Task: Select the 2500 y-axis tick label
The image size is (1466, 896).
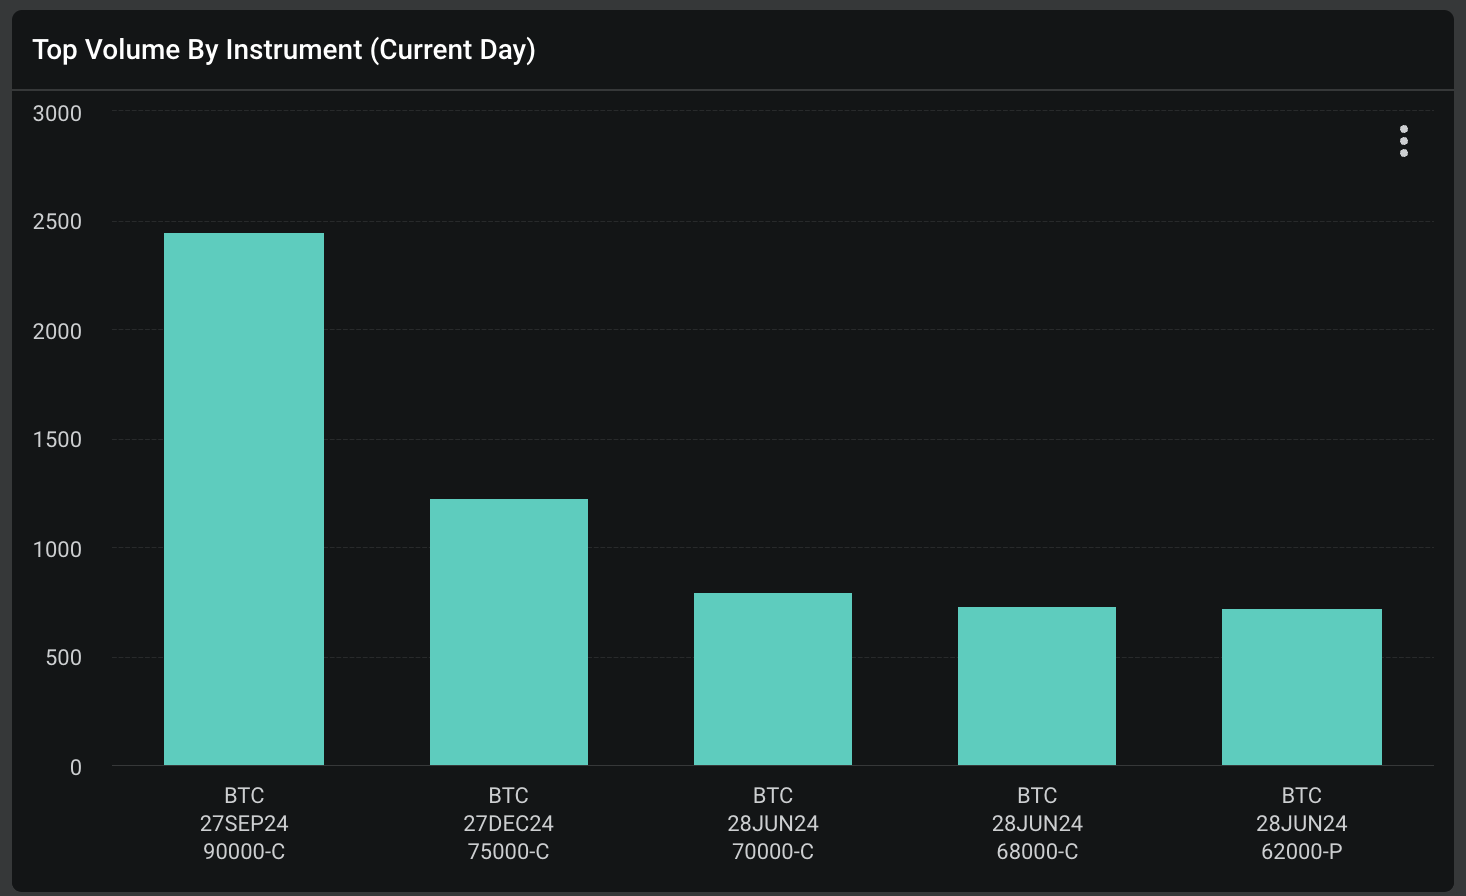Action: [x=57, y=222]
